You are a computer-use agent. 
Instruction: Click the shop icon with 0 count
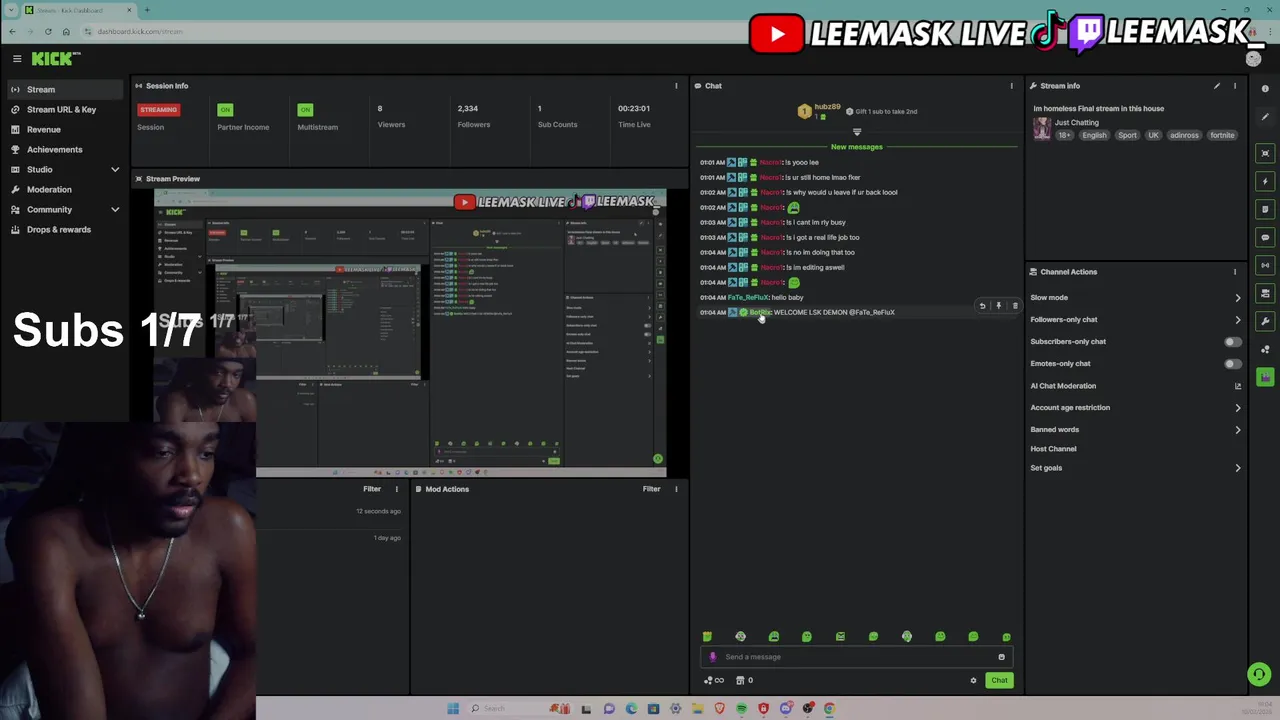[743, 681]
